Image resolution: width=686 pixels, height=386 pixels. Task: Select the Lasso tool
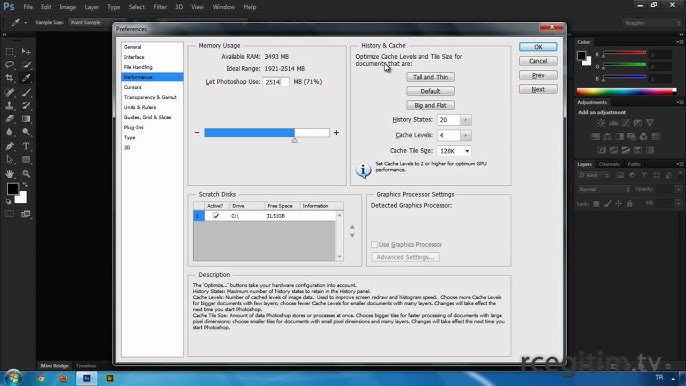click(x=10, y=65)
